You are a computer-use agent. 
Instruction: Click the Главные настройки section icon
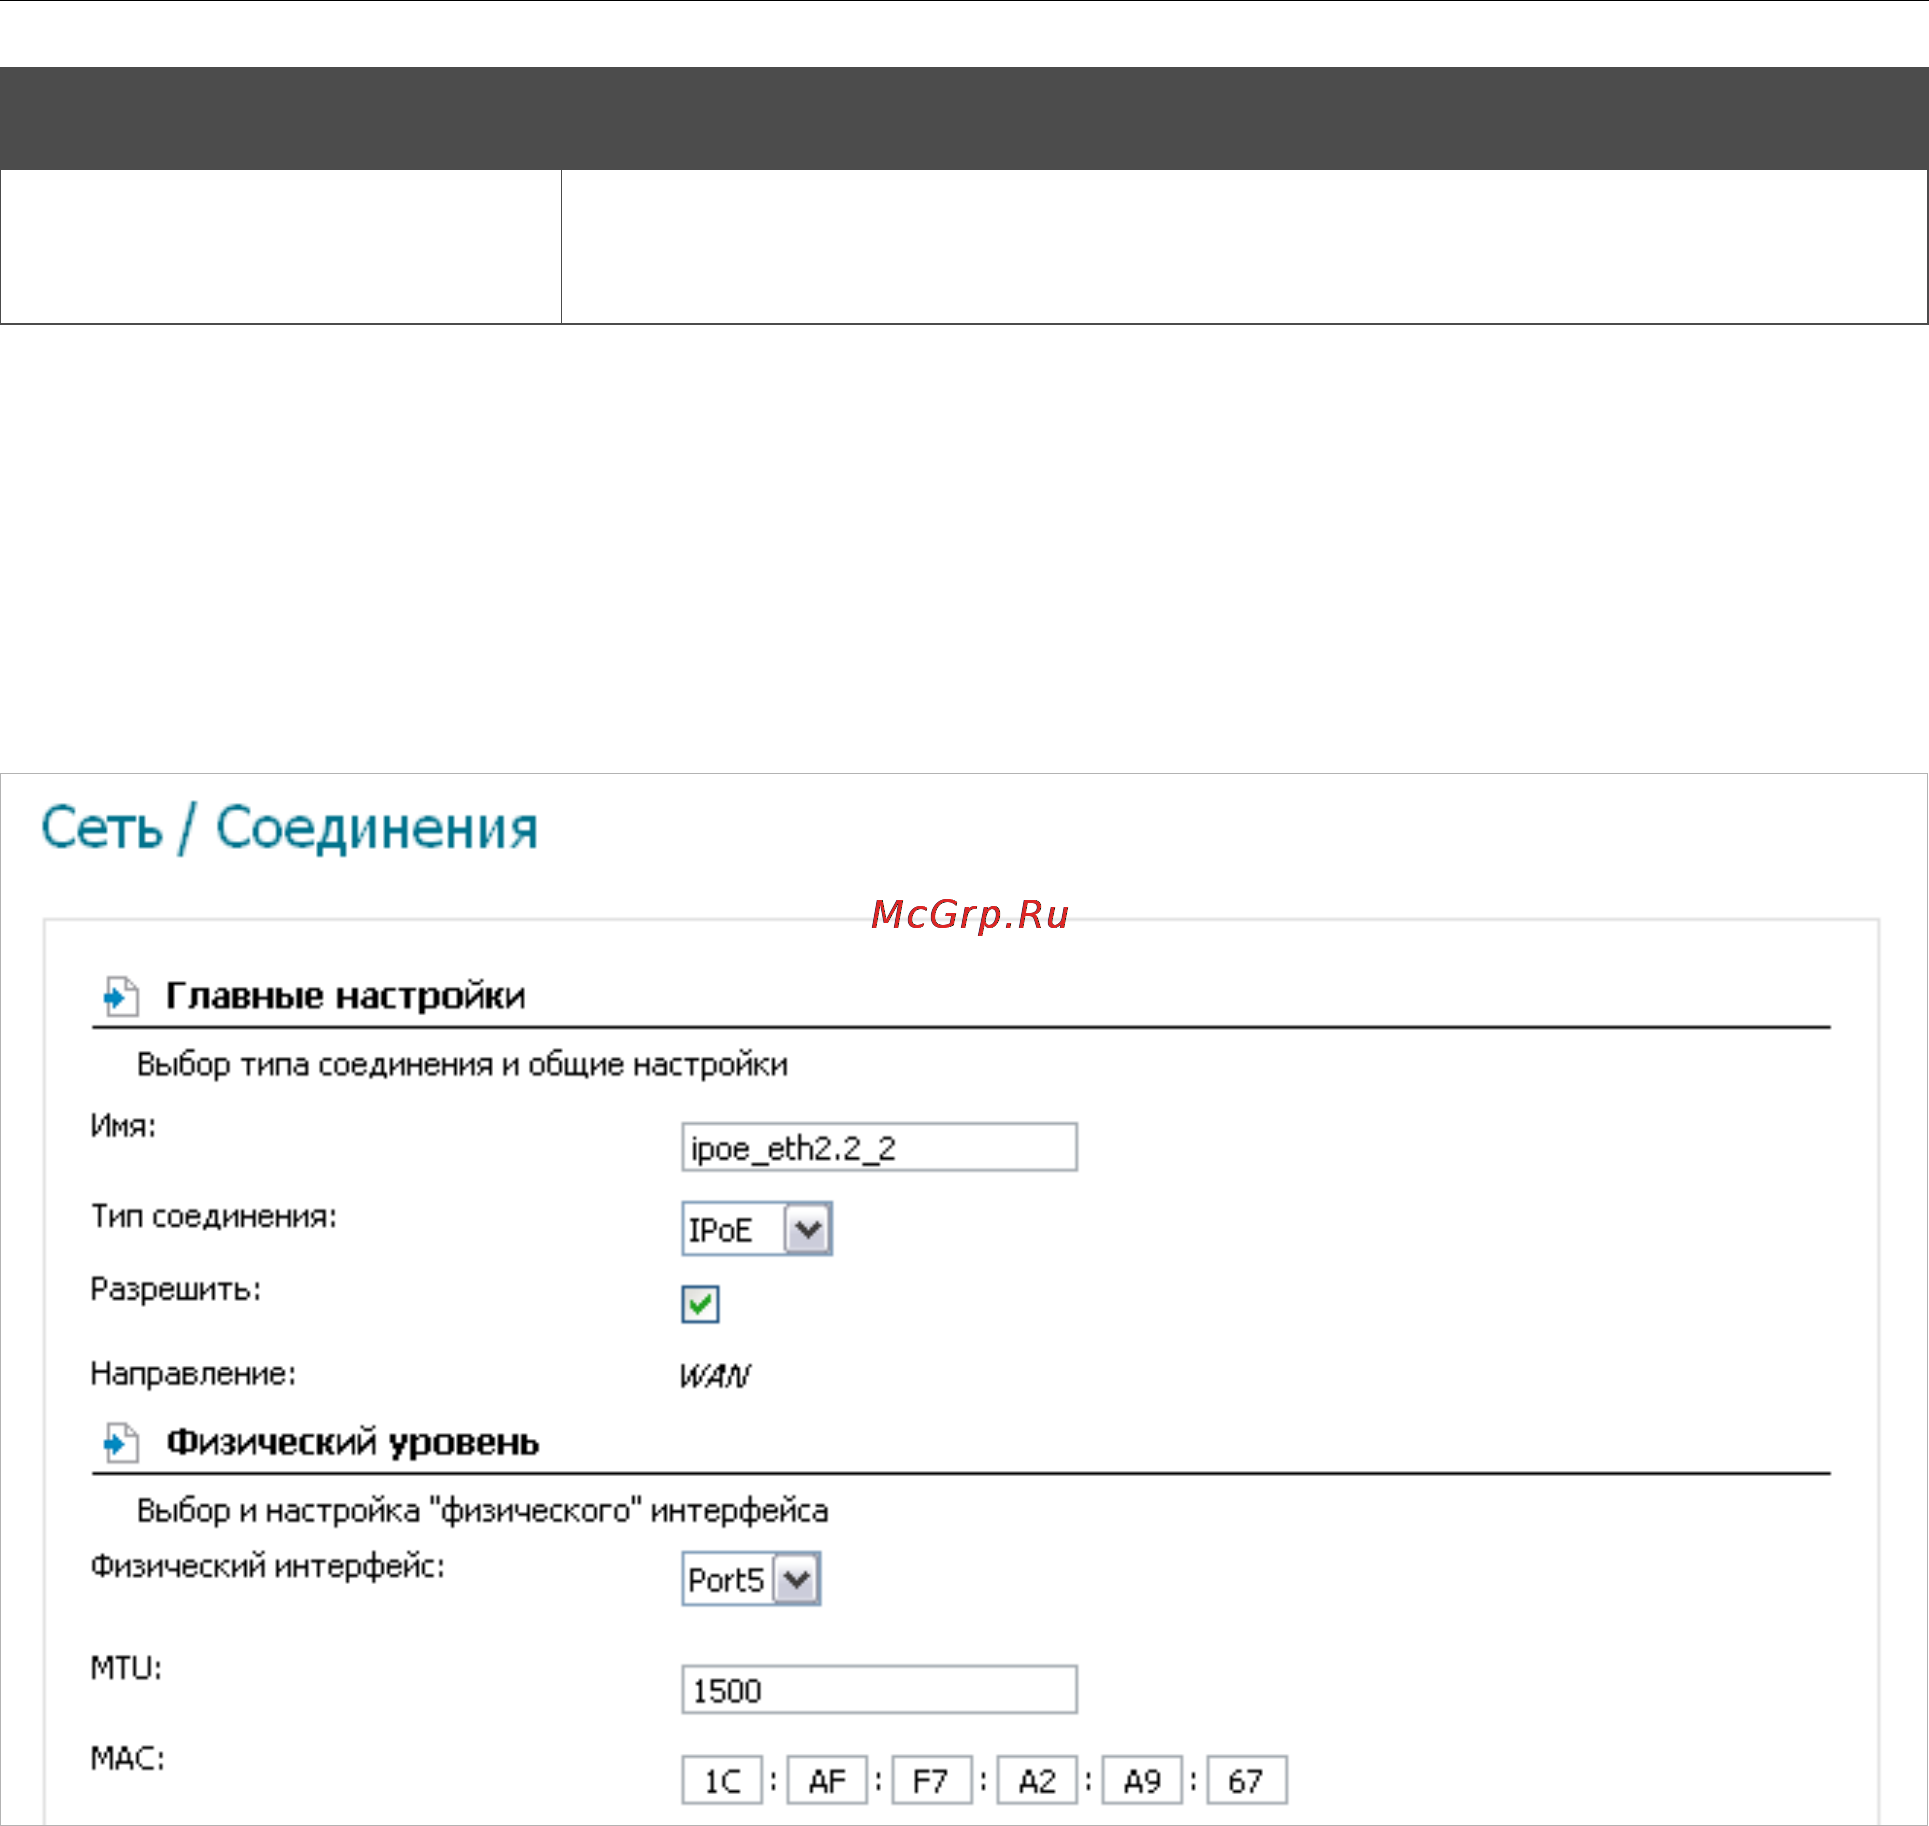point(121,996)
